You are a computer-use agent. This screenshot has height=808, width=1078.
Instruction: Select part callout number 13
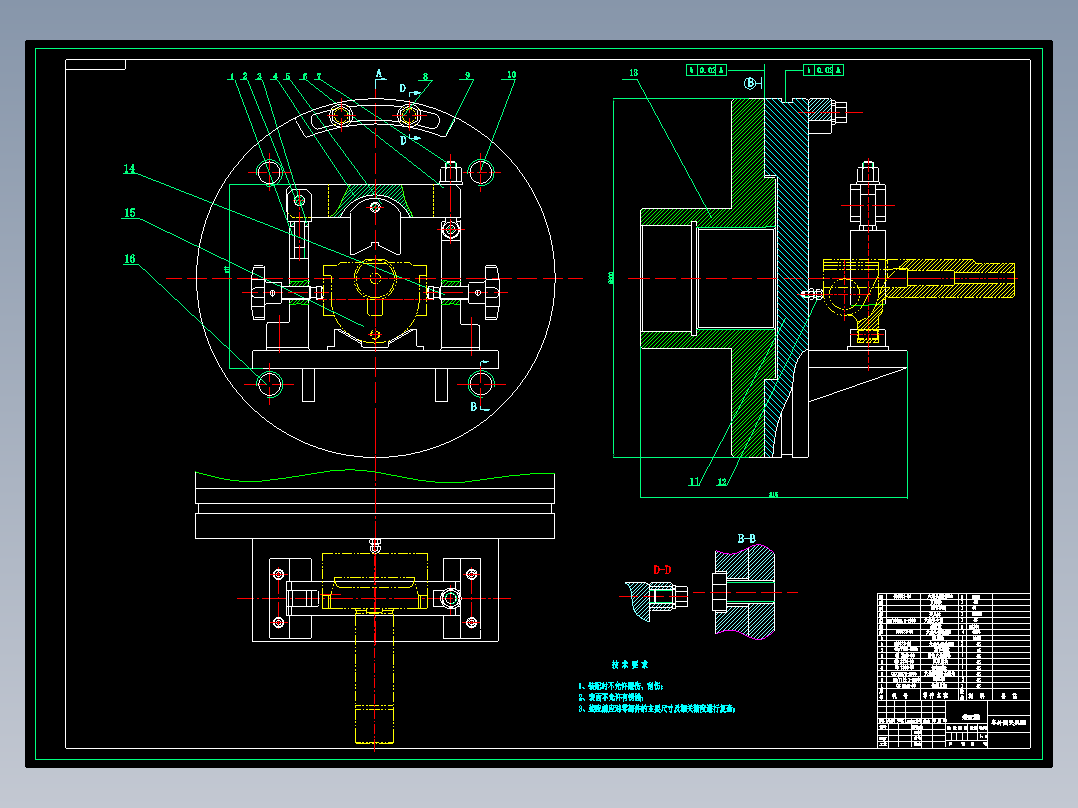(633, 72)
